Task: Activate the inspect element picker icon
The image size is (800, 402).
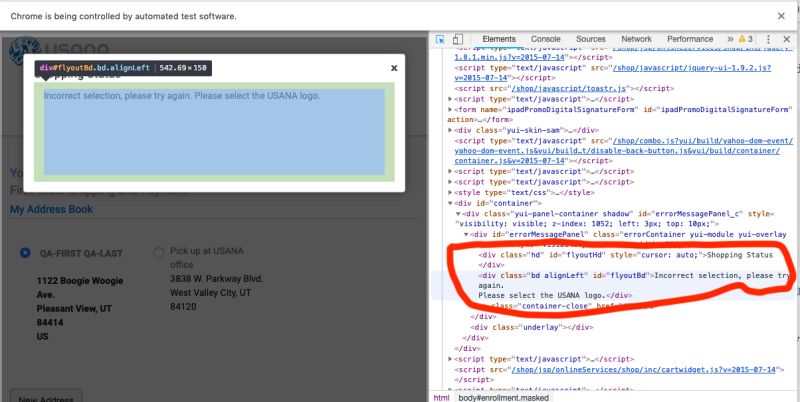Action: point(440,39)
